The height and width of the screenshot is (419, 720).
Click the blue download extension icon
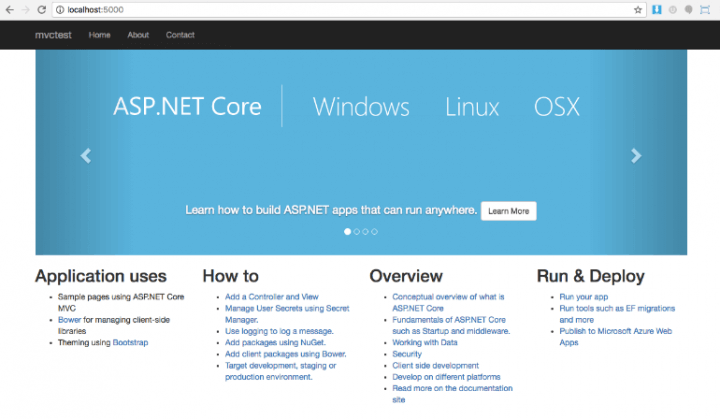tap(657, 10)
